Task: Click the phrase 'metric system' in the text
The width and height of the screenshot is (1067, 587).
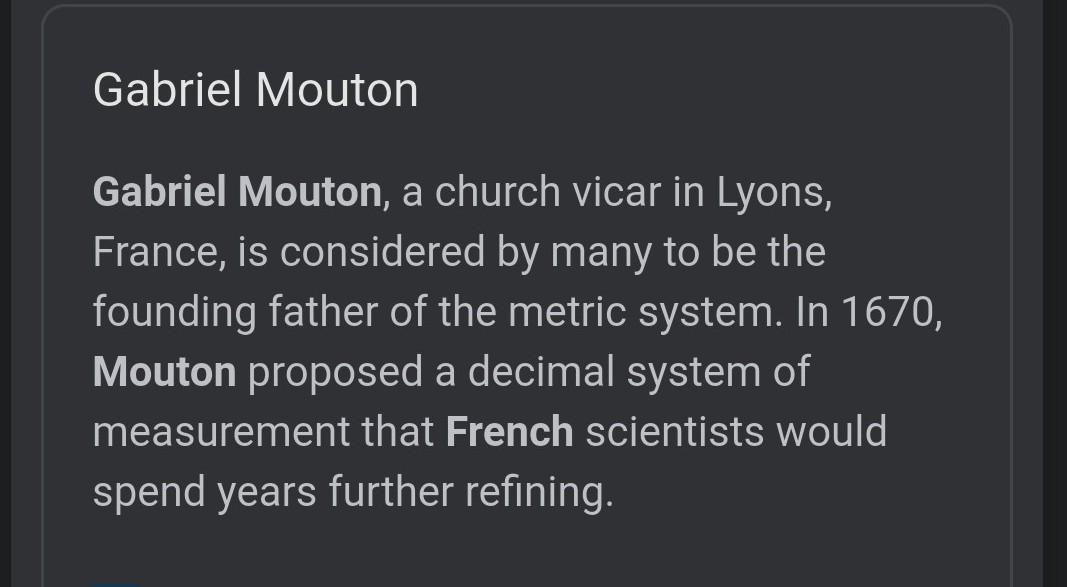Action: coord(642,314)
